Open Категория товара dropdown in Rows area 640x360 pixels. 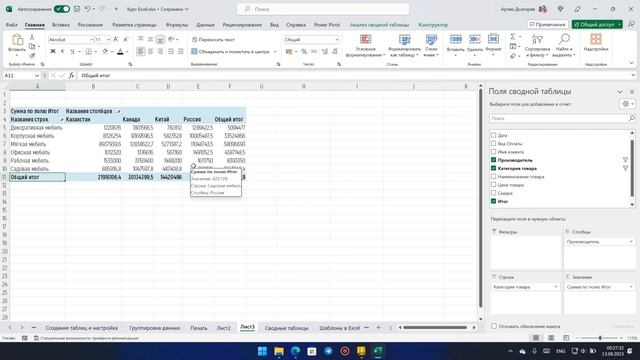[x=556, y=287]
